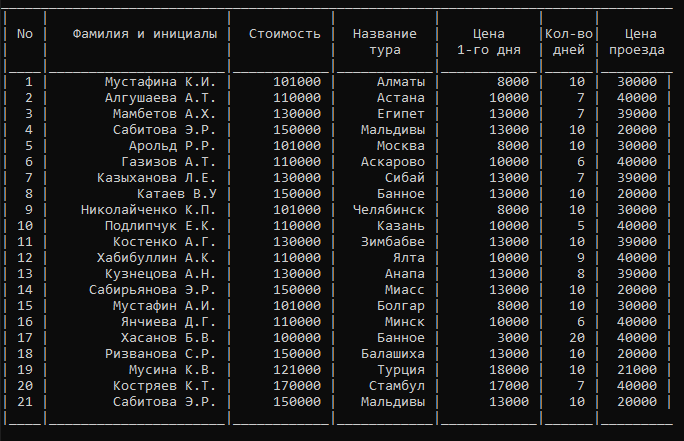This screenshot has height=441, width=684.
Task: Select the name 'Хабибуллин А.К.'
Action: pyautogui.click(x=157, y=258)
